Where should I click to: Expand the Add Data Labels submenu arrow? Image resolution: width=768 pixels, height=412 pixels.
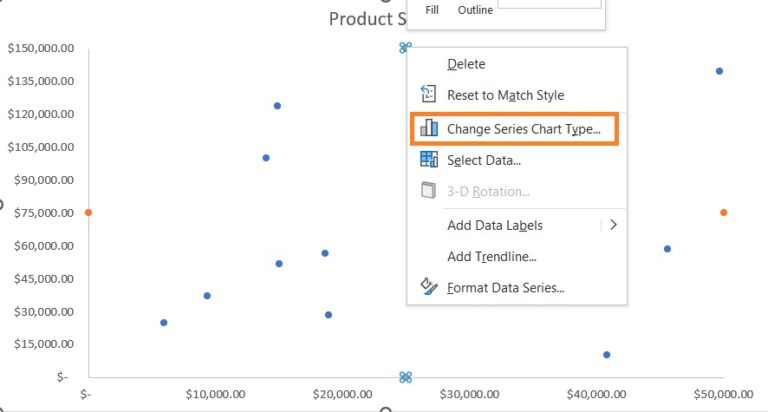pos(613,225)
